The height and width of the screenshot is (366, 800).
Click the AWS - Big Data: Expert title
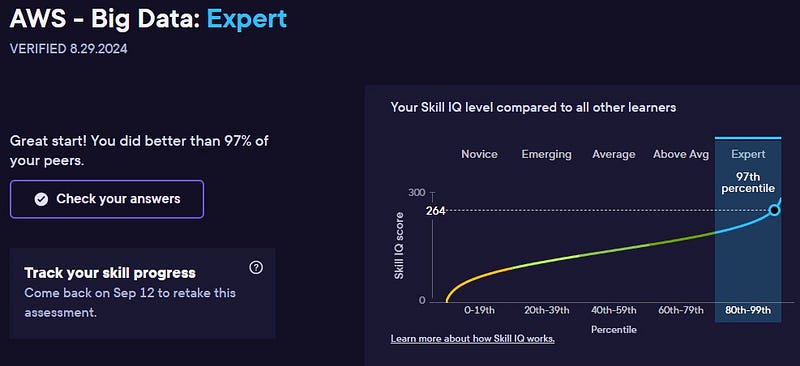click(148, 19)
